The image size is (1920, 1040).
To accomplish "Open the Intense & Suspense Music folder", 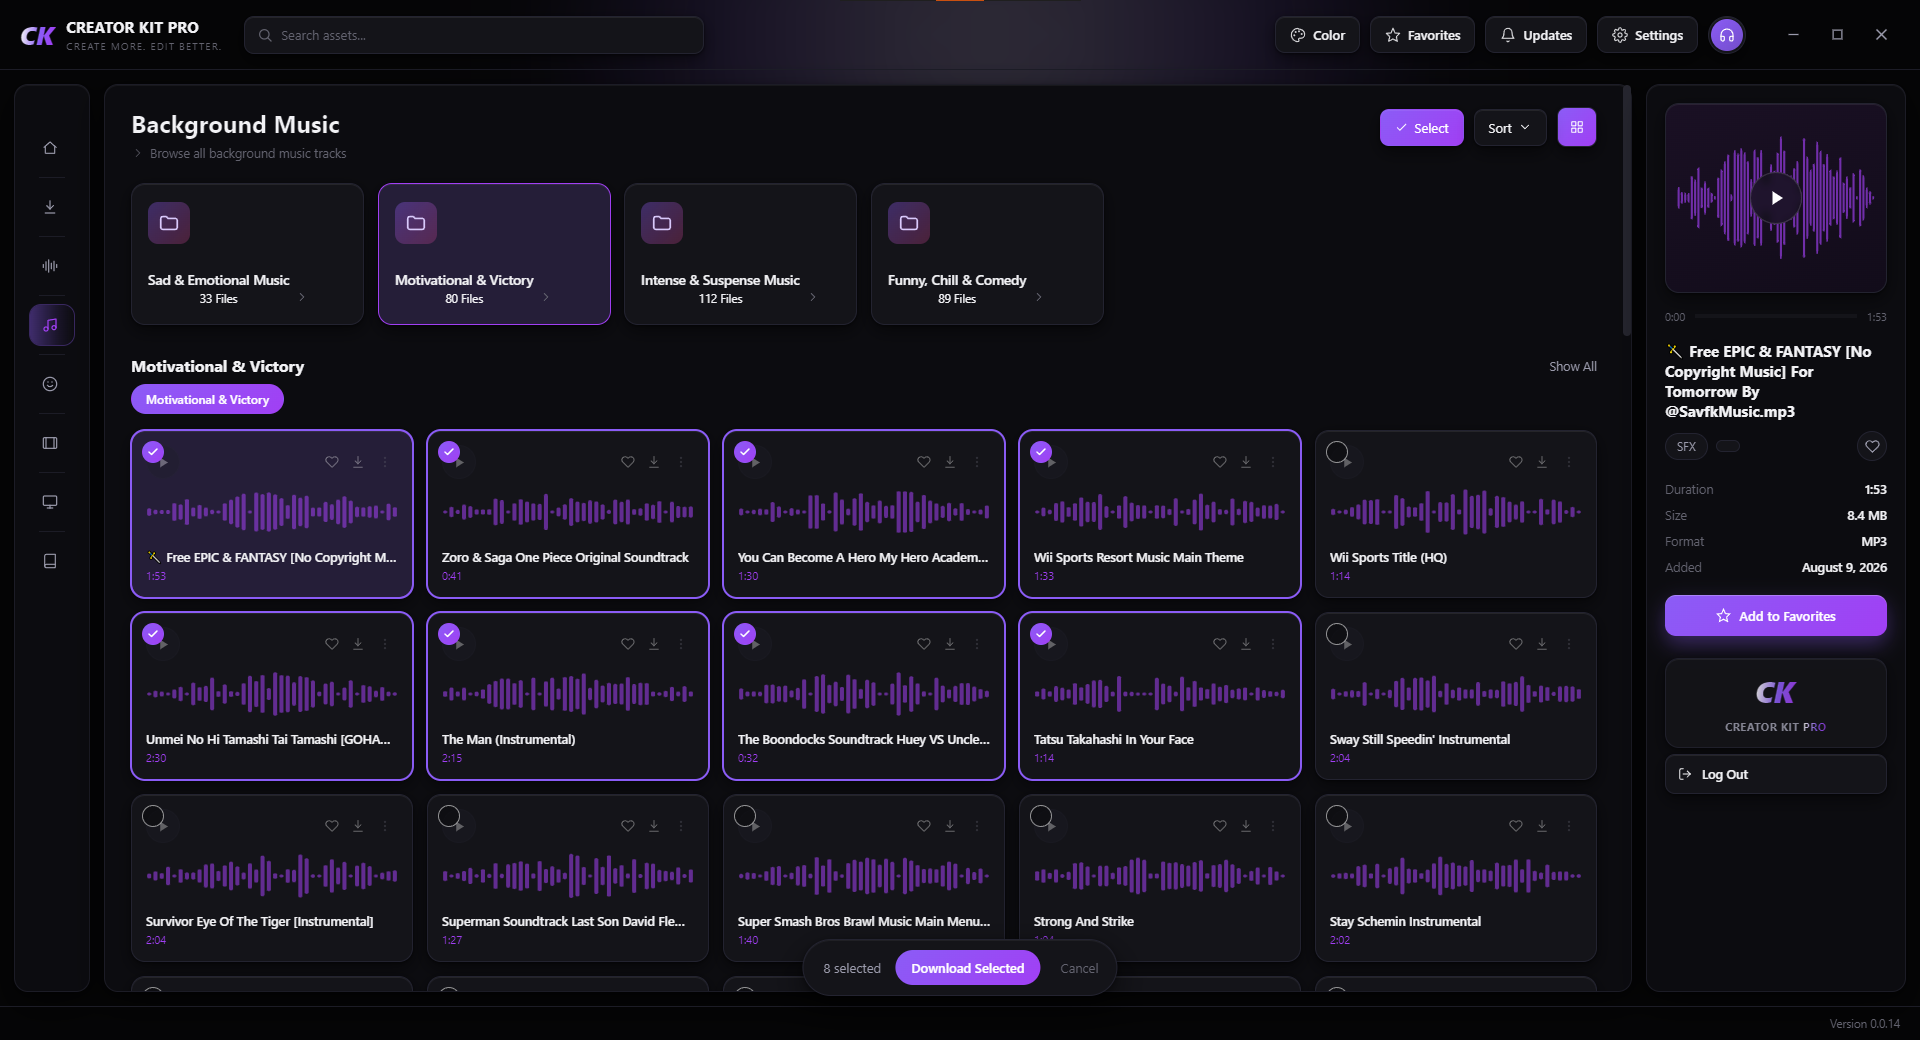I will 740,254.
